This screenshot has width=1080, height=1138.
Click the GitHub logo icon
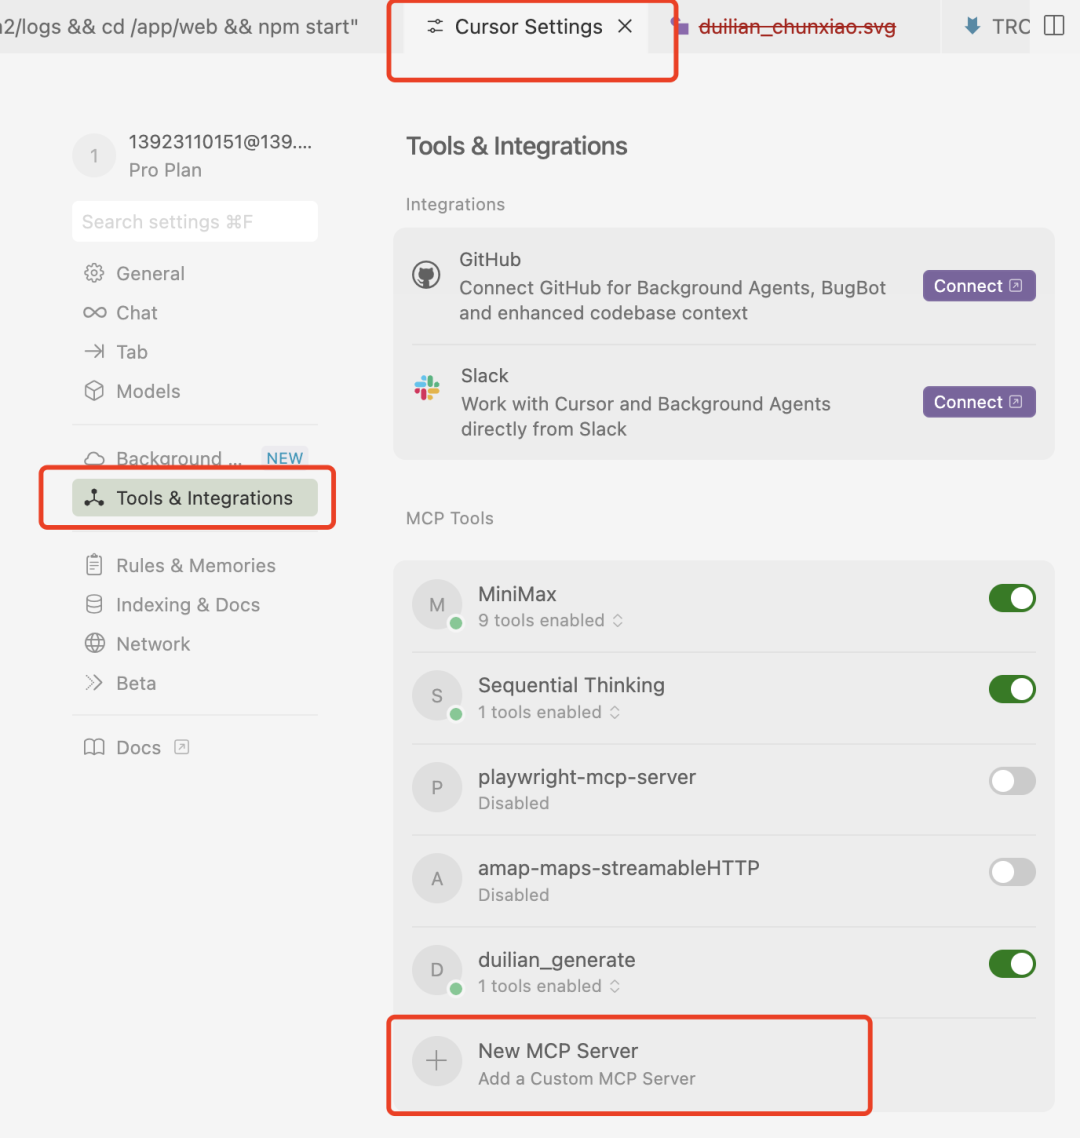pos(426,275)
